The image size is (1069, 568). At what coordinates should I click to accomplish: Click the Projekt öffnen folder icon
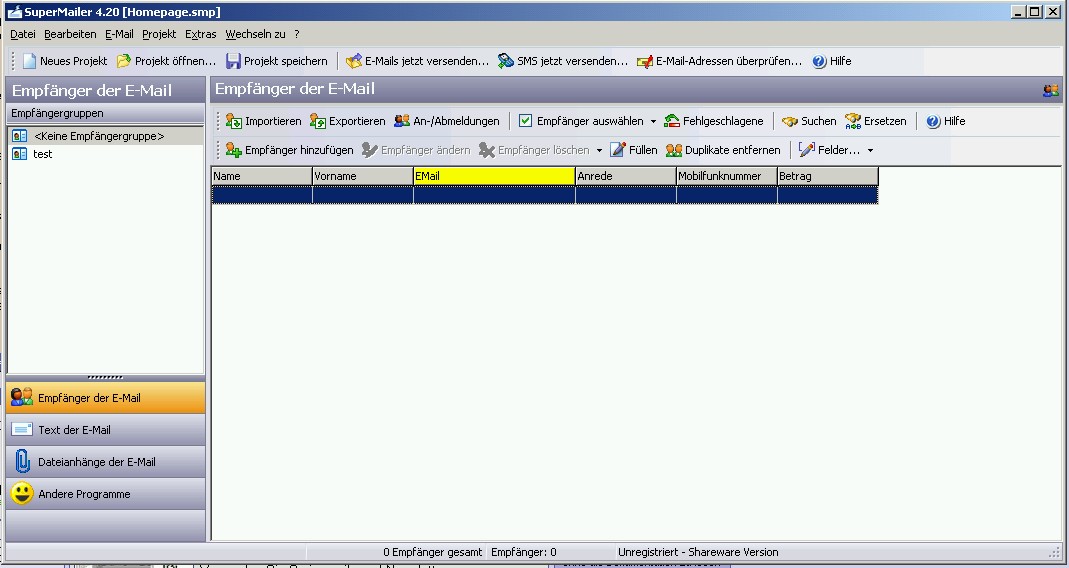[123, 61]
